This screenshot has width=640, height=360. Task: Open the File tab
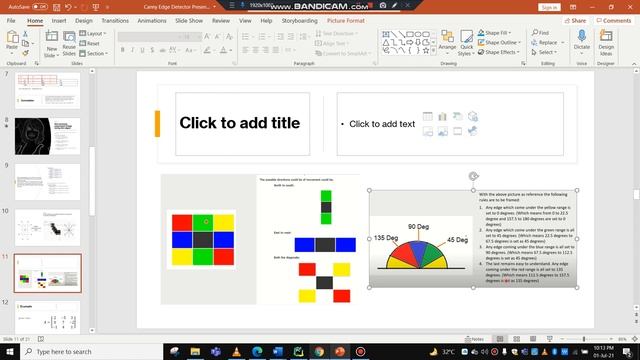[x=11, y=20]
